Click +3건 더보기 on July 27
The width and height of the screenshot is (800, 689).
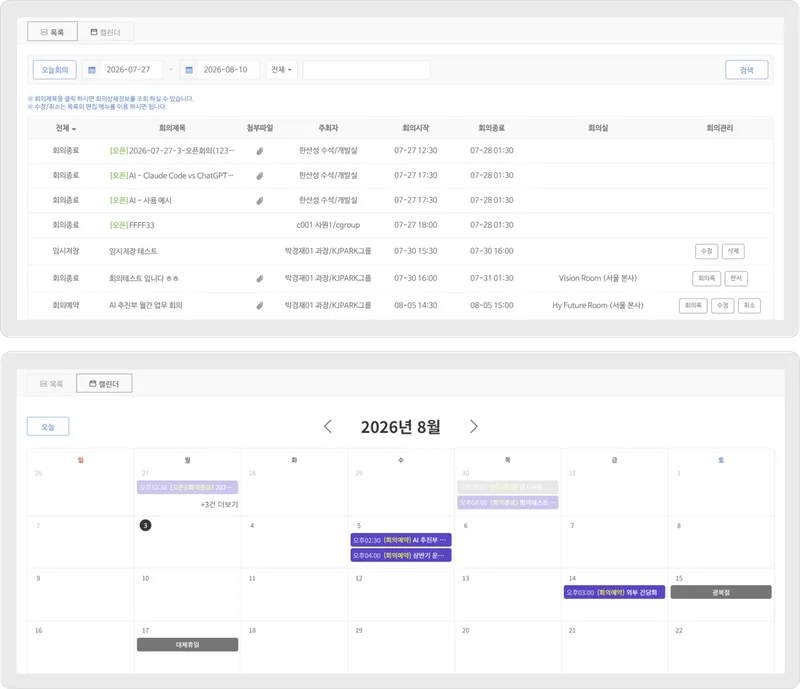point(219,505)
